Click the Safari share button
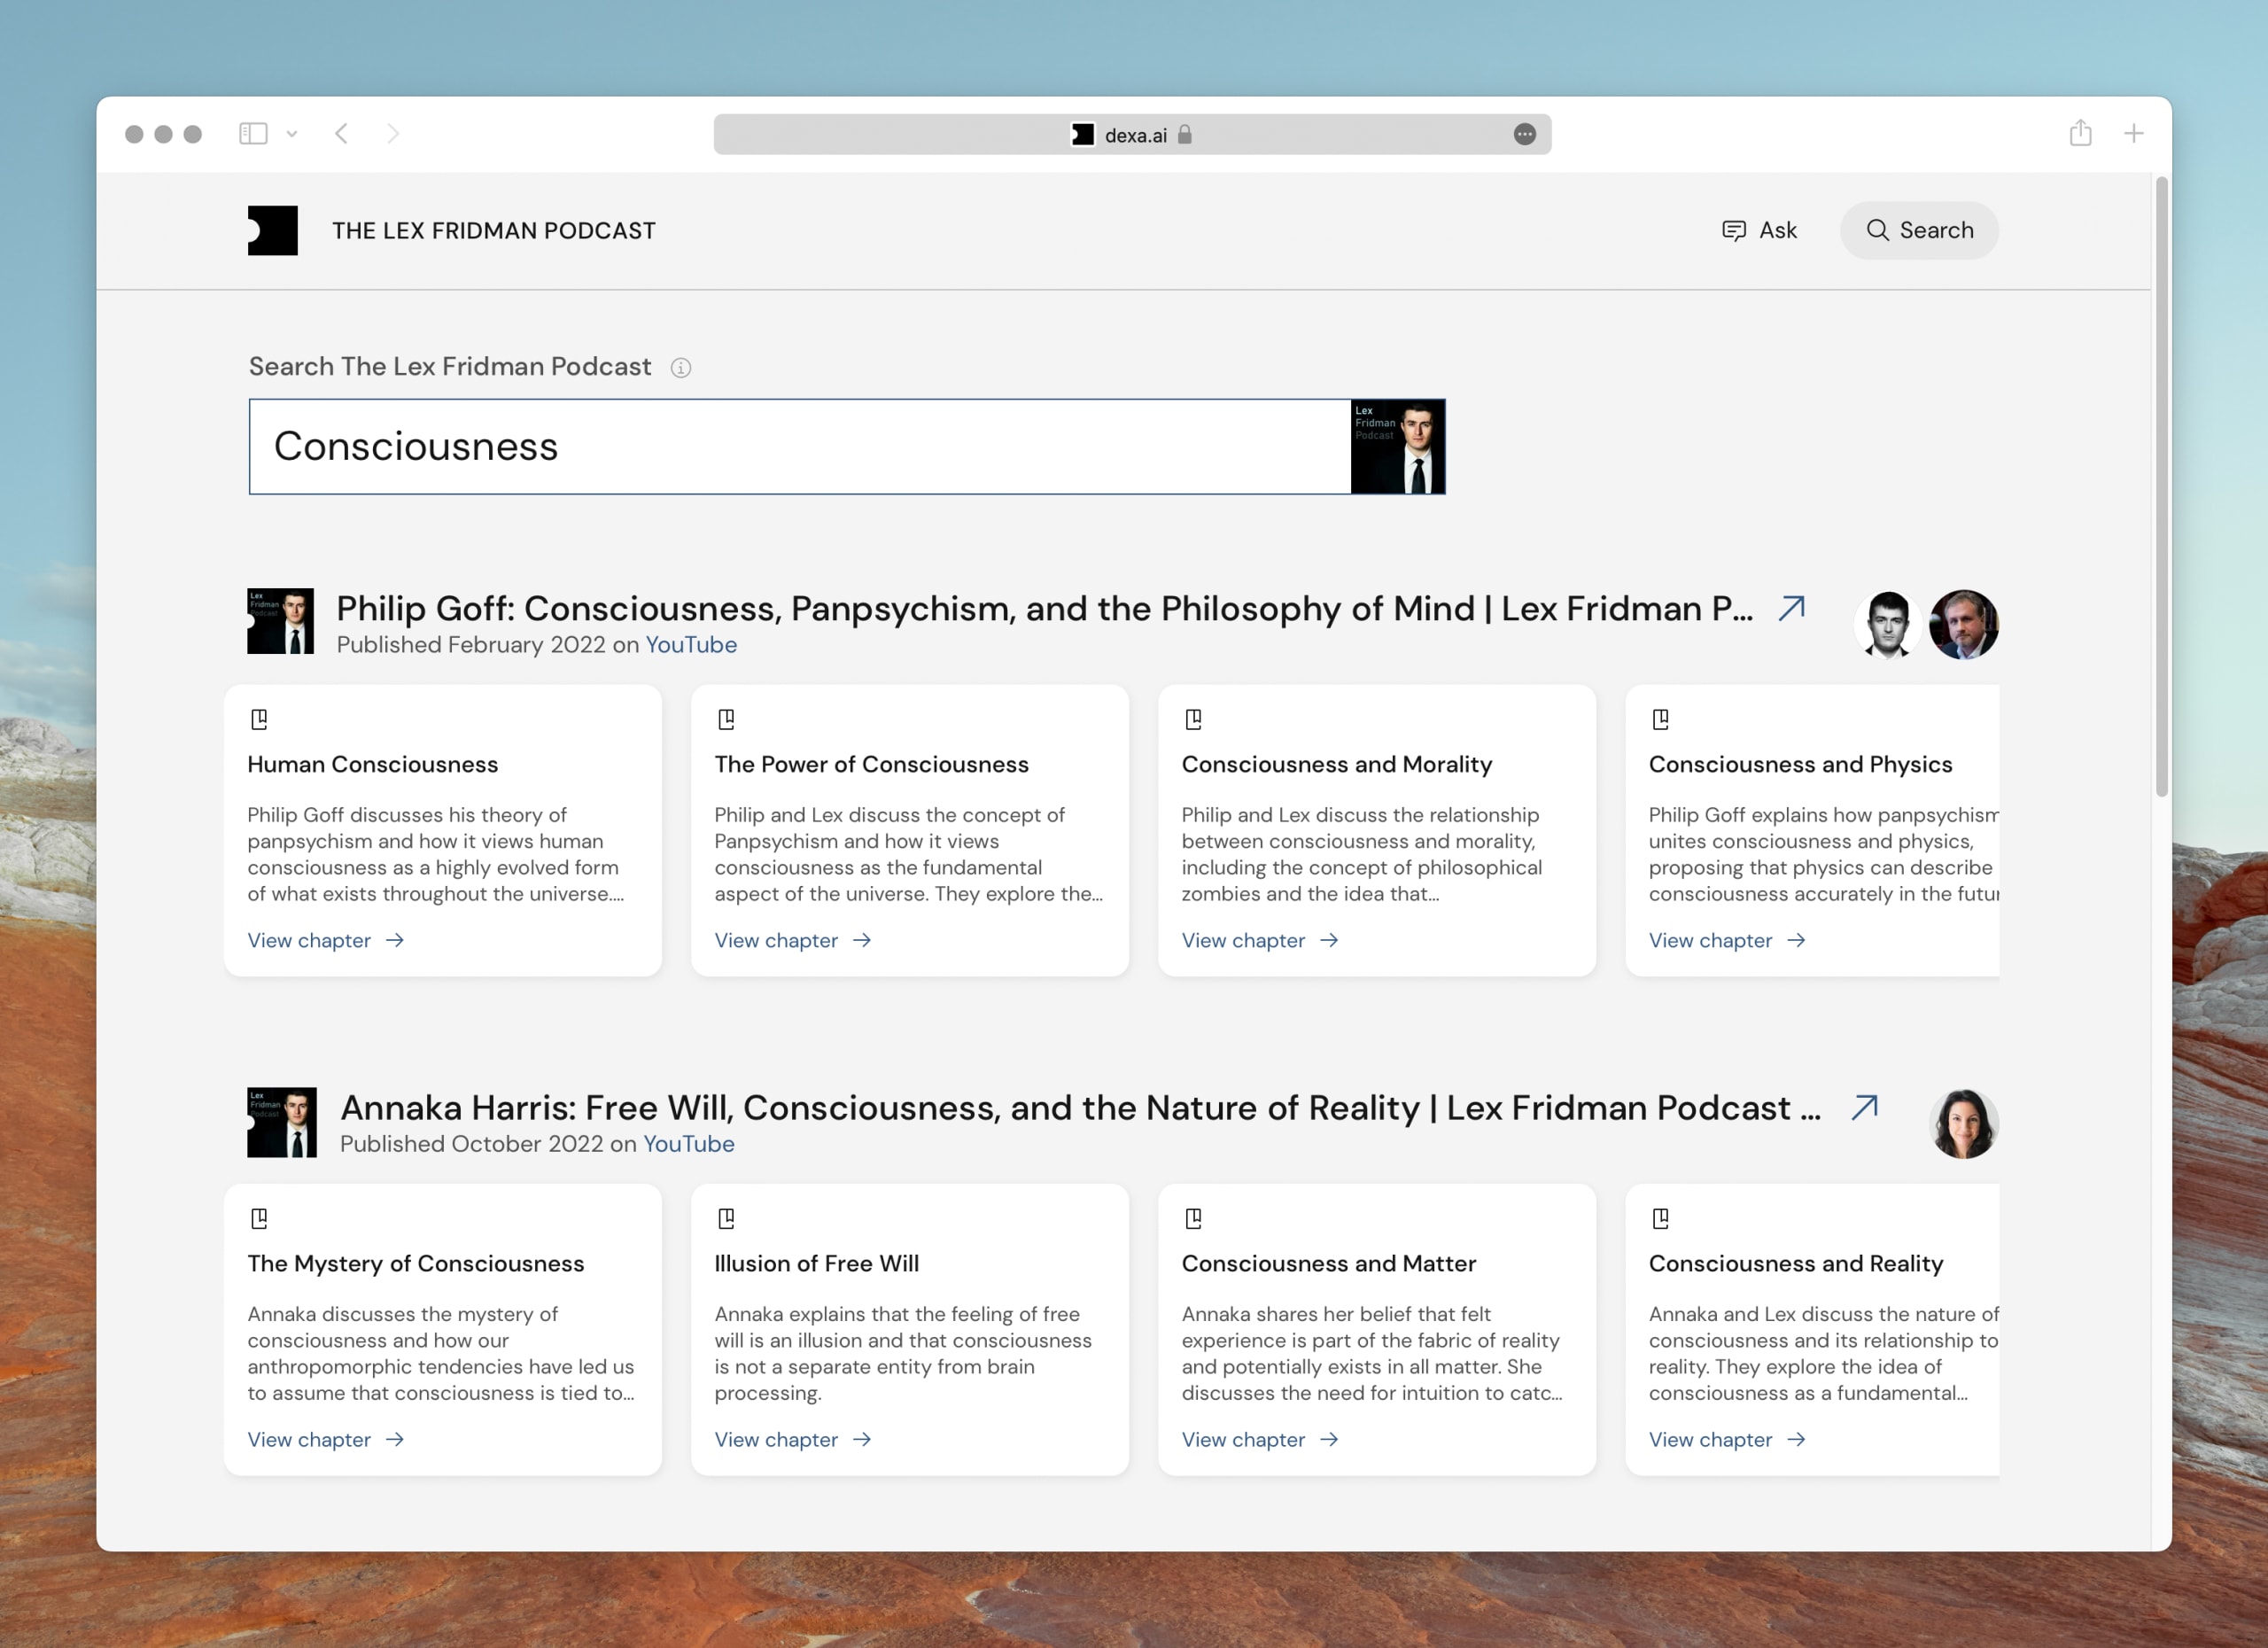Viewport: 2268px width, 1648px height. coord(2080,132)
